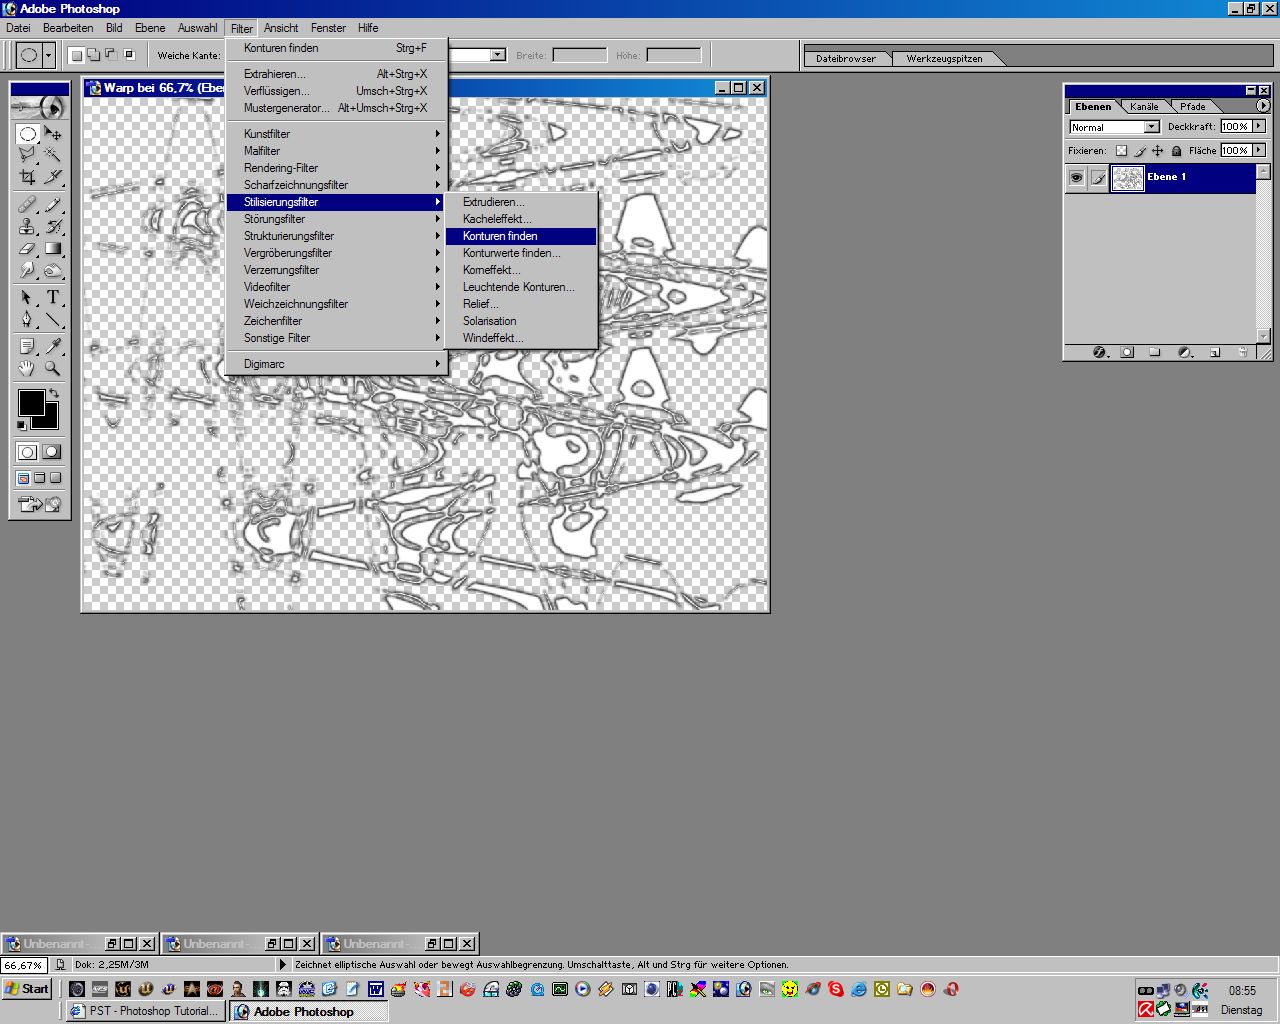Image resolution: width=1280 pixels, height=1024 pixels.
Task: Toggle lock transparent pixels checkbox
Action: 1121,151
